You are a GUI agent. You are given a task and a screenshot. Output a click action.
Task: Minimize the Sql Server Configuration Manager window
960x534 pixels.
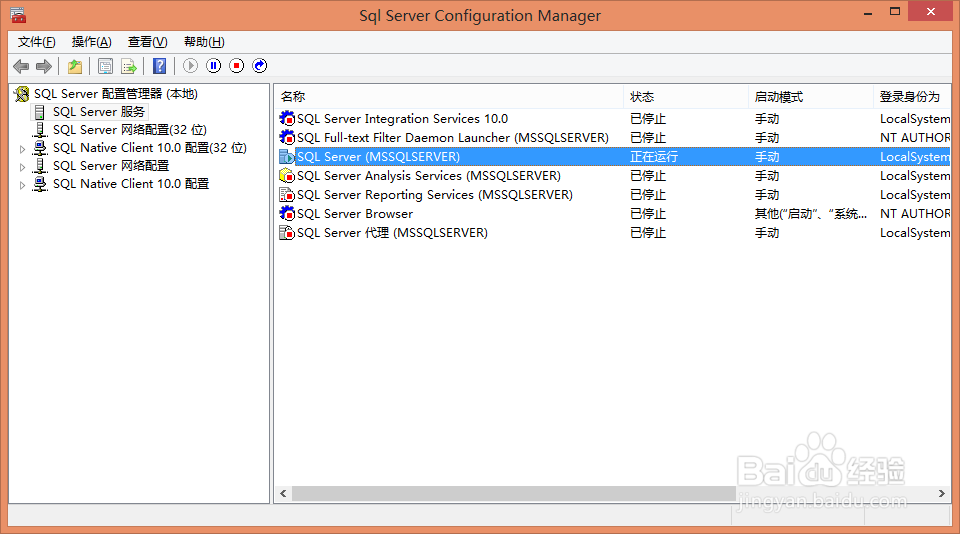coord(868,12)
